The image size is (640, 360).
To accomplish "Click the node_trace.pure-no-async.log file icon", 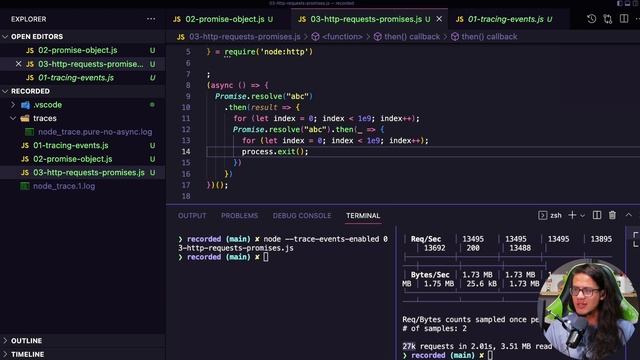I will [x=29, y=132].
